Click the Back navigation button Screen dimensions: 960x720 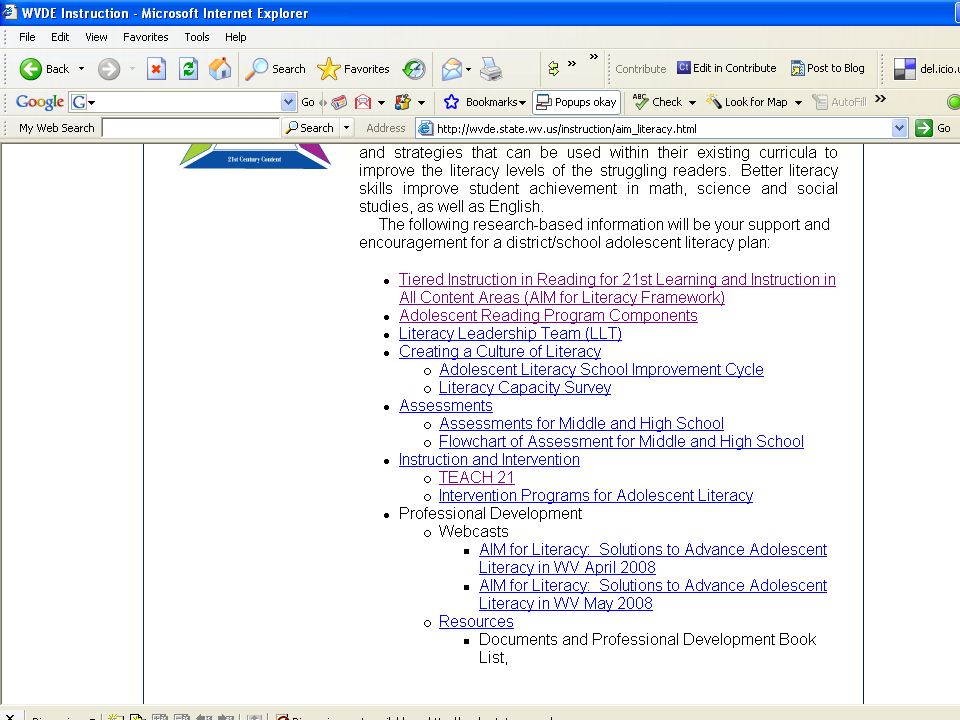44,69
